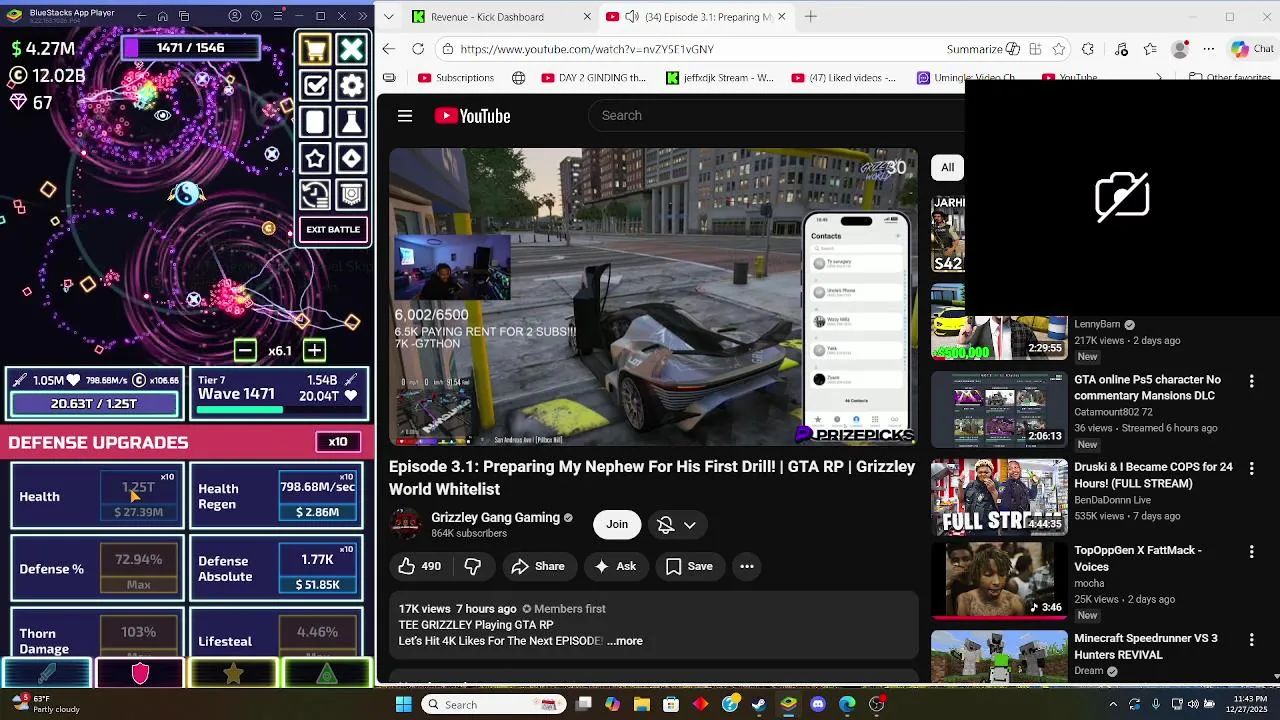
Task: Switch to the utility star tab
Action: click(233, 674)
